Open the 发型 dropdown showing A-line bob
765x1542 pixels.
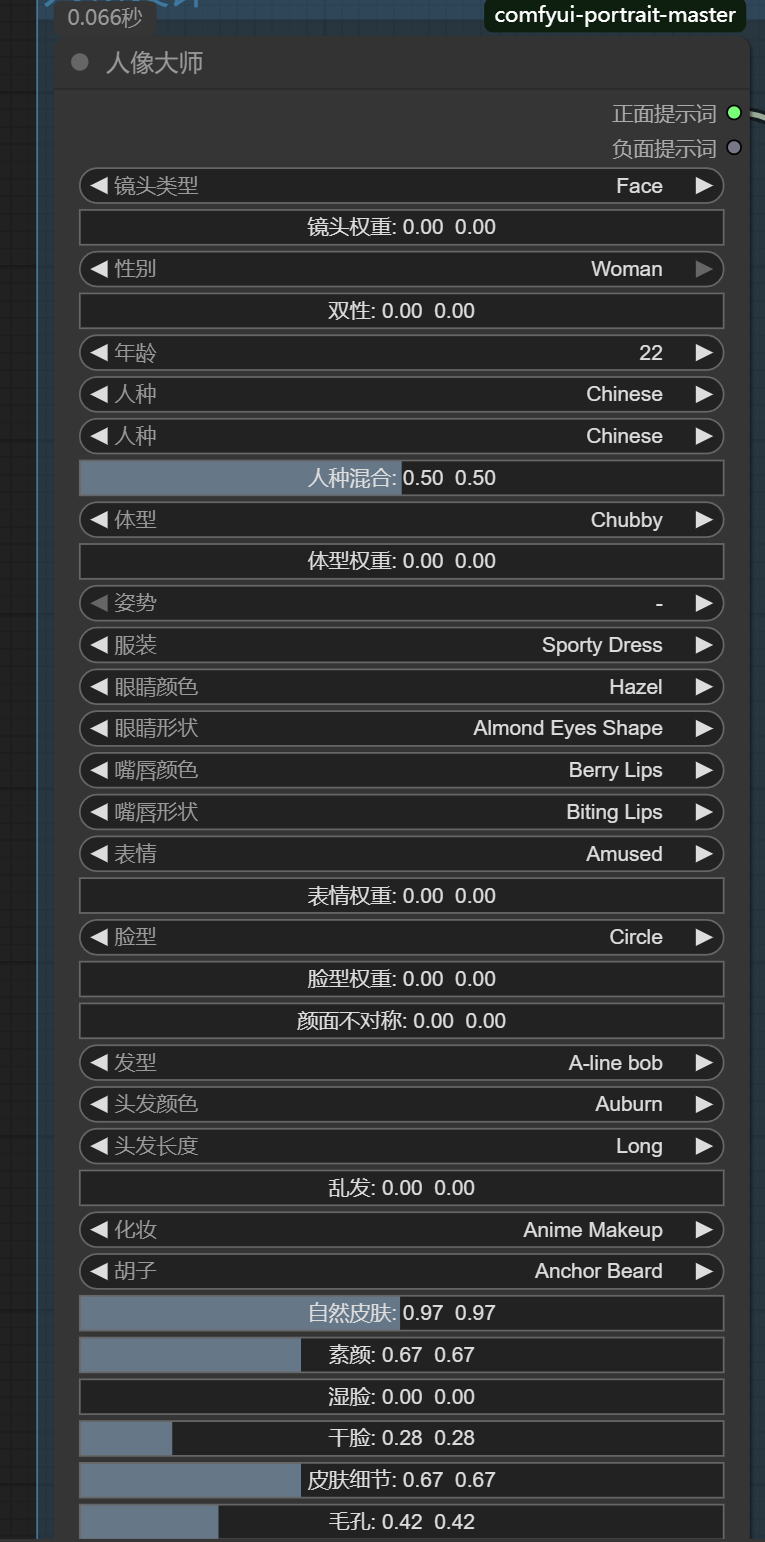click(x=401, y=1063)
